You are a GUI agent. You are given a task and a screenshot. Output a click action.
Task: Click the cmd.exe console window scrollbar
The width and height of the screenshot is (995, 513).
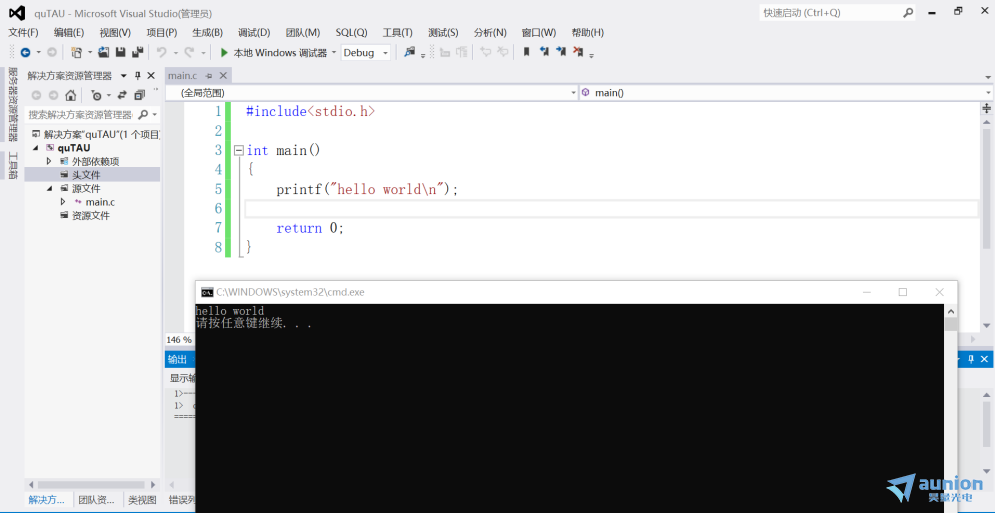[951, 408]
